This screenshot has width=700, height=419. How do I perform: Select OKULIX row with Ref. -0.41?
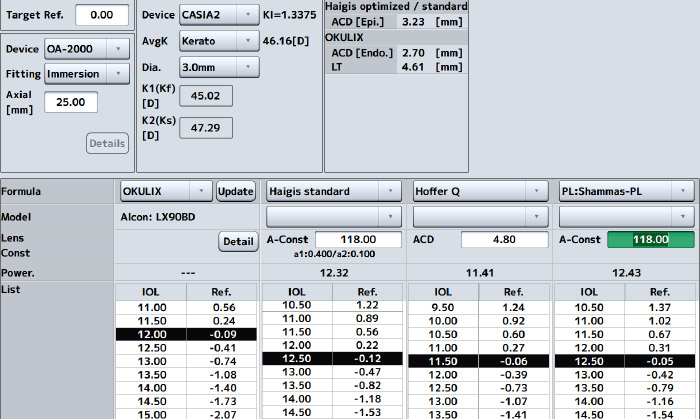point(186,348)
